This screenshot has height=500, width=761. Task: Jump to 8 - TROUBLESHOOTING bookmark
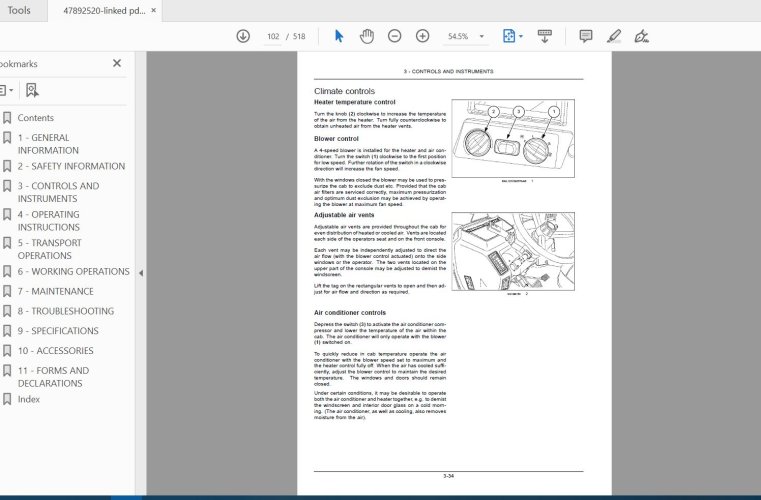pos(66,311)
